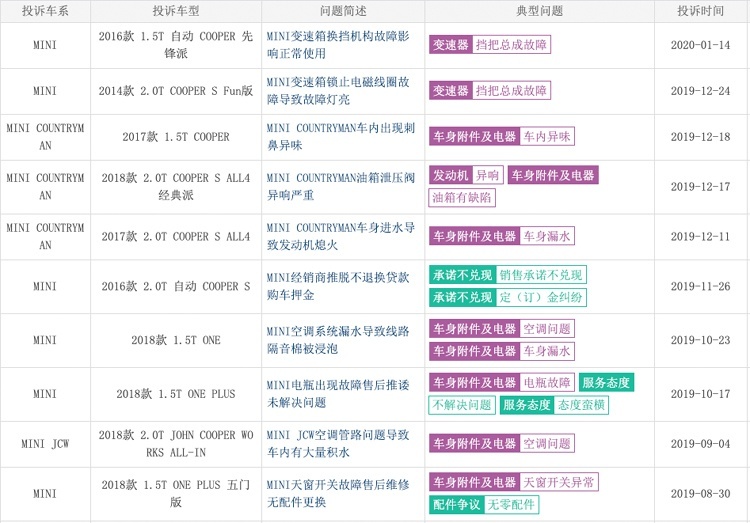This screenshot has height=523, width=750.
Task: Click 天窗开关异常 tag
Action: [559, 482]
